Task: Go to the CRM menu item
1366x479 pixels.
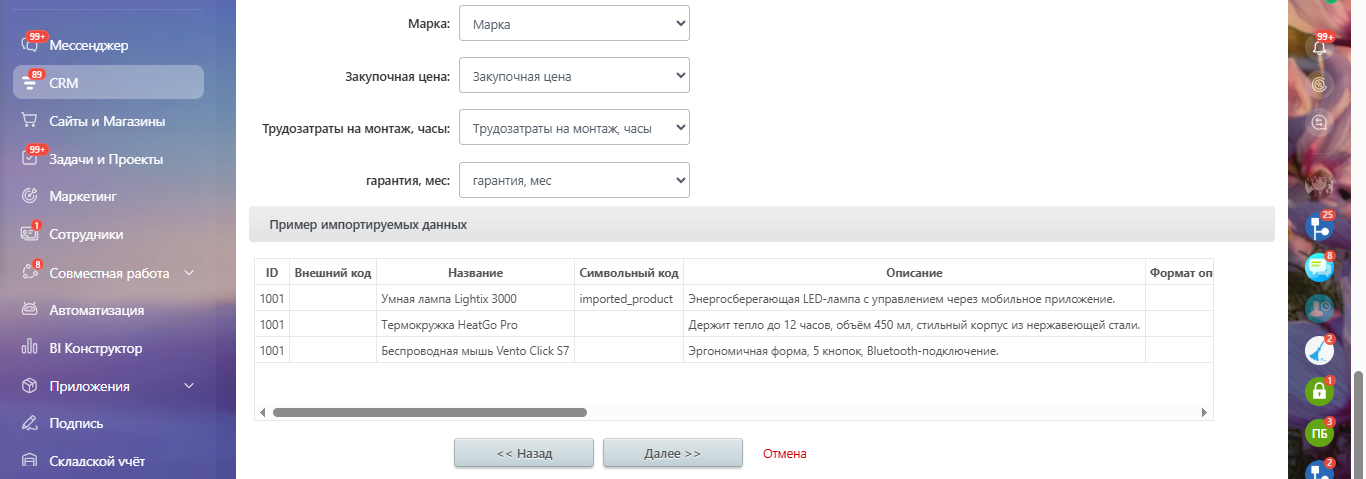Action: click(108, 83)
